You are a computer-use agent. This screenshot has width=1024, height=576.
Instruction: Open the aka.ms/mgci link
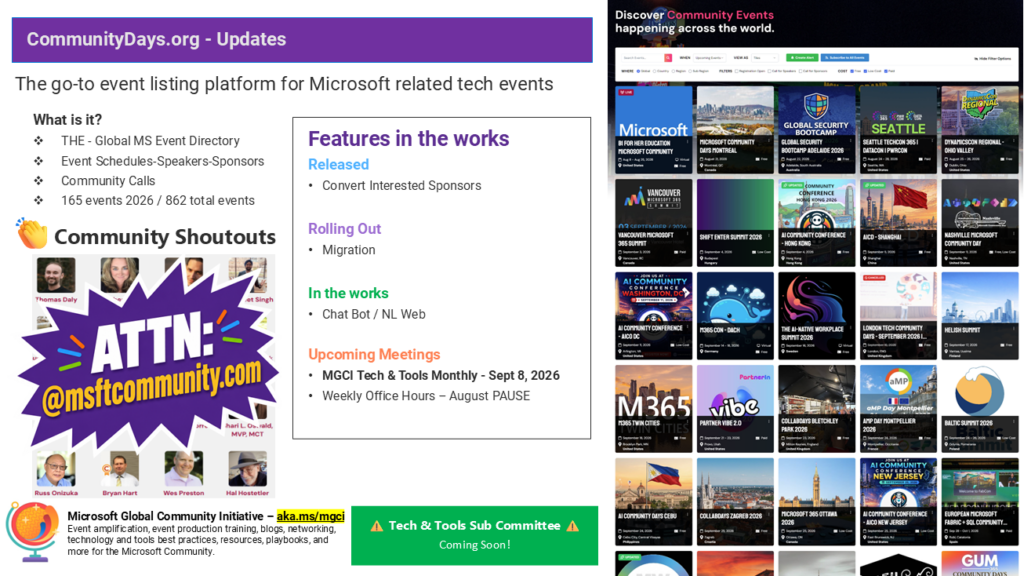(310, 517)
